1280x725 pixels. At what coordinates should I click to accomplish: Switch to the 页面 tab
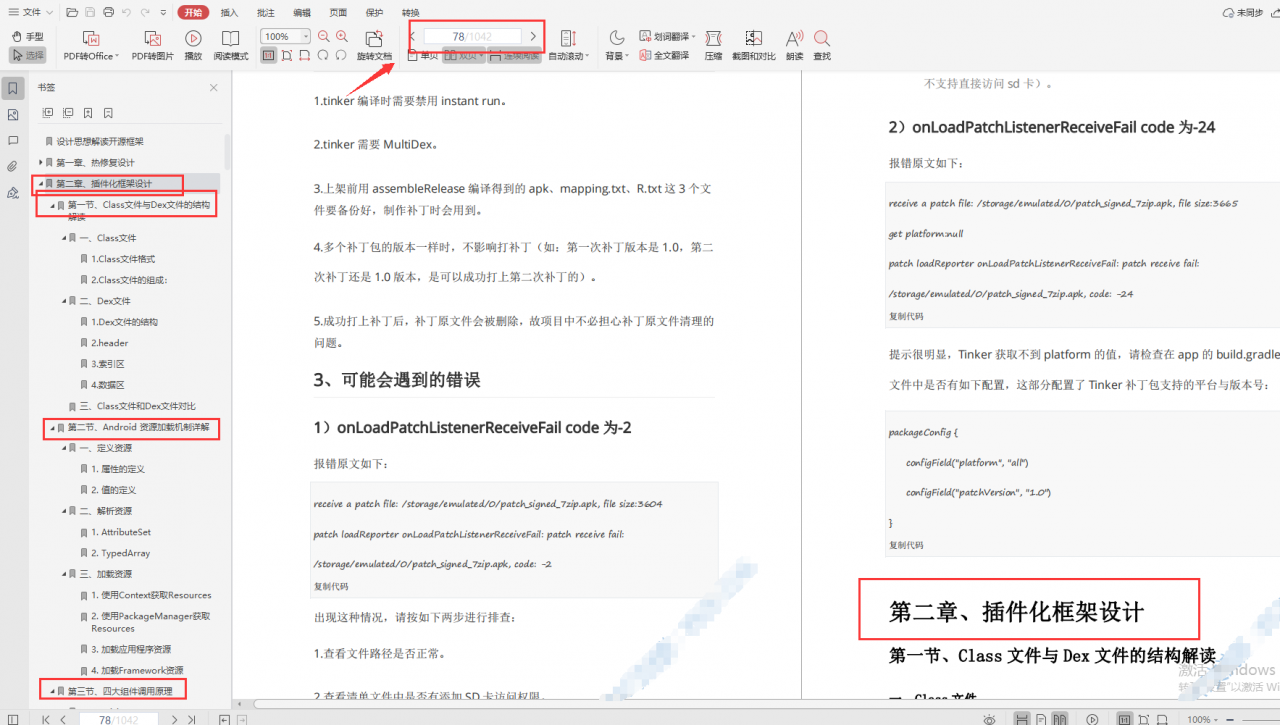(x=338, y=12)
